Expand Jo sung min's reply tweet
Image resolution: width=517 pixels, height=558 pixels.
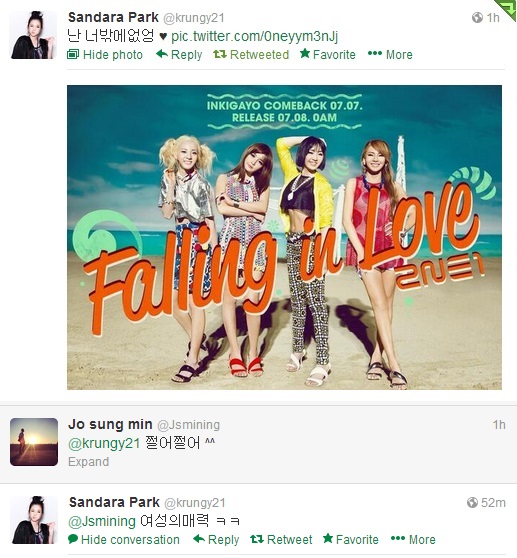89,462
